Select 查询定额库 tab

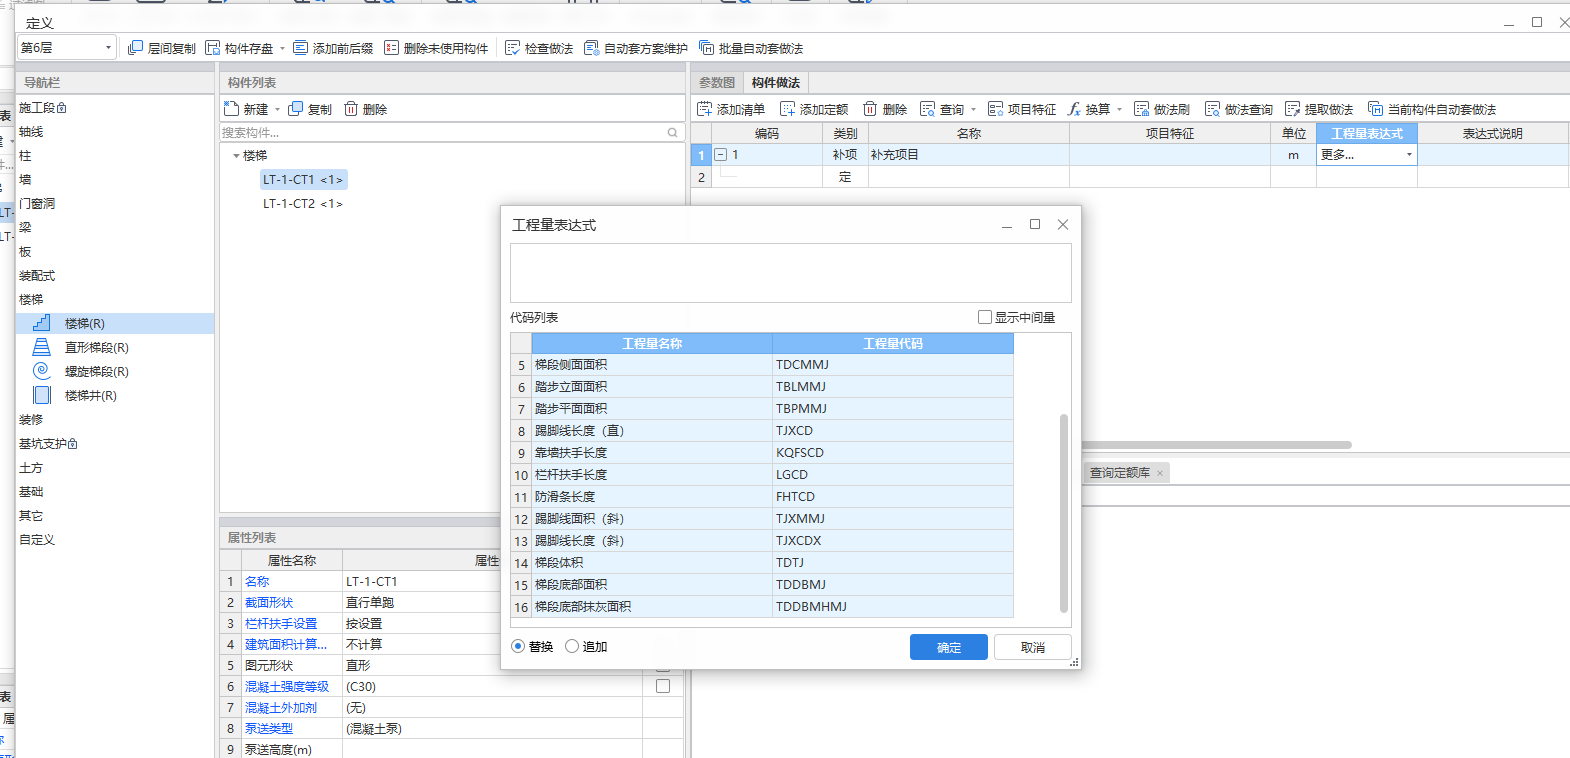pyautogui.click(x=1120, y=473)
